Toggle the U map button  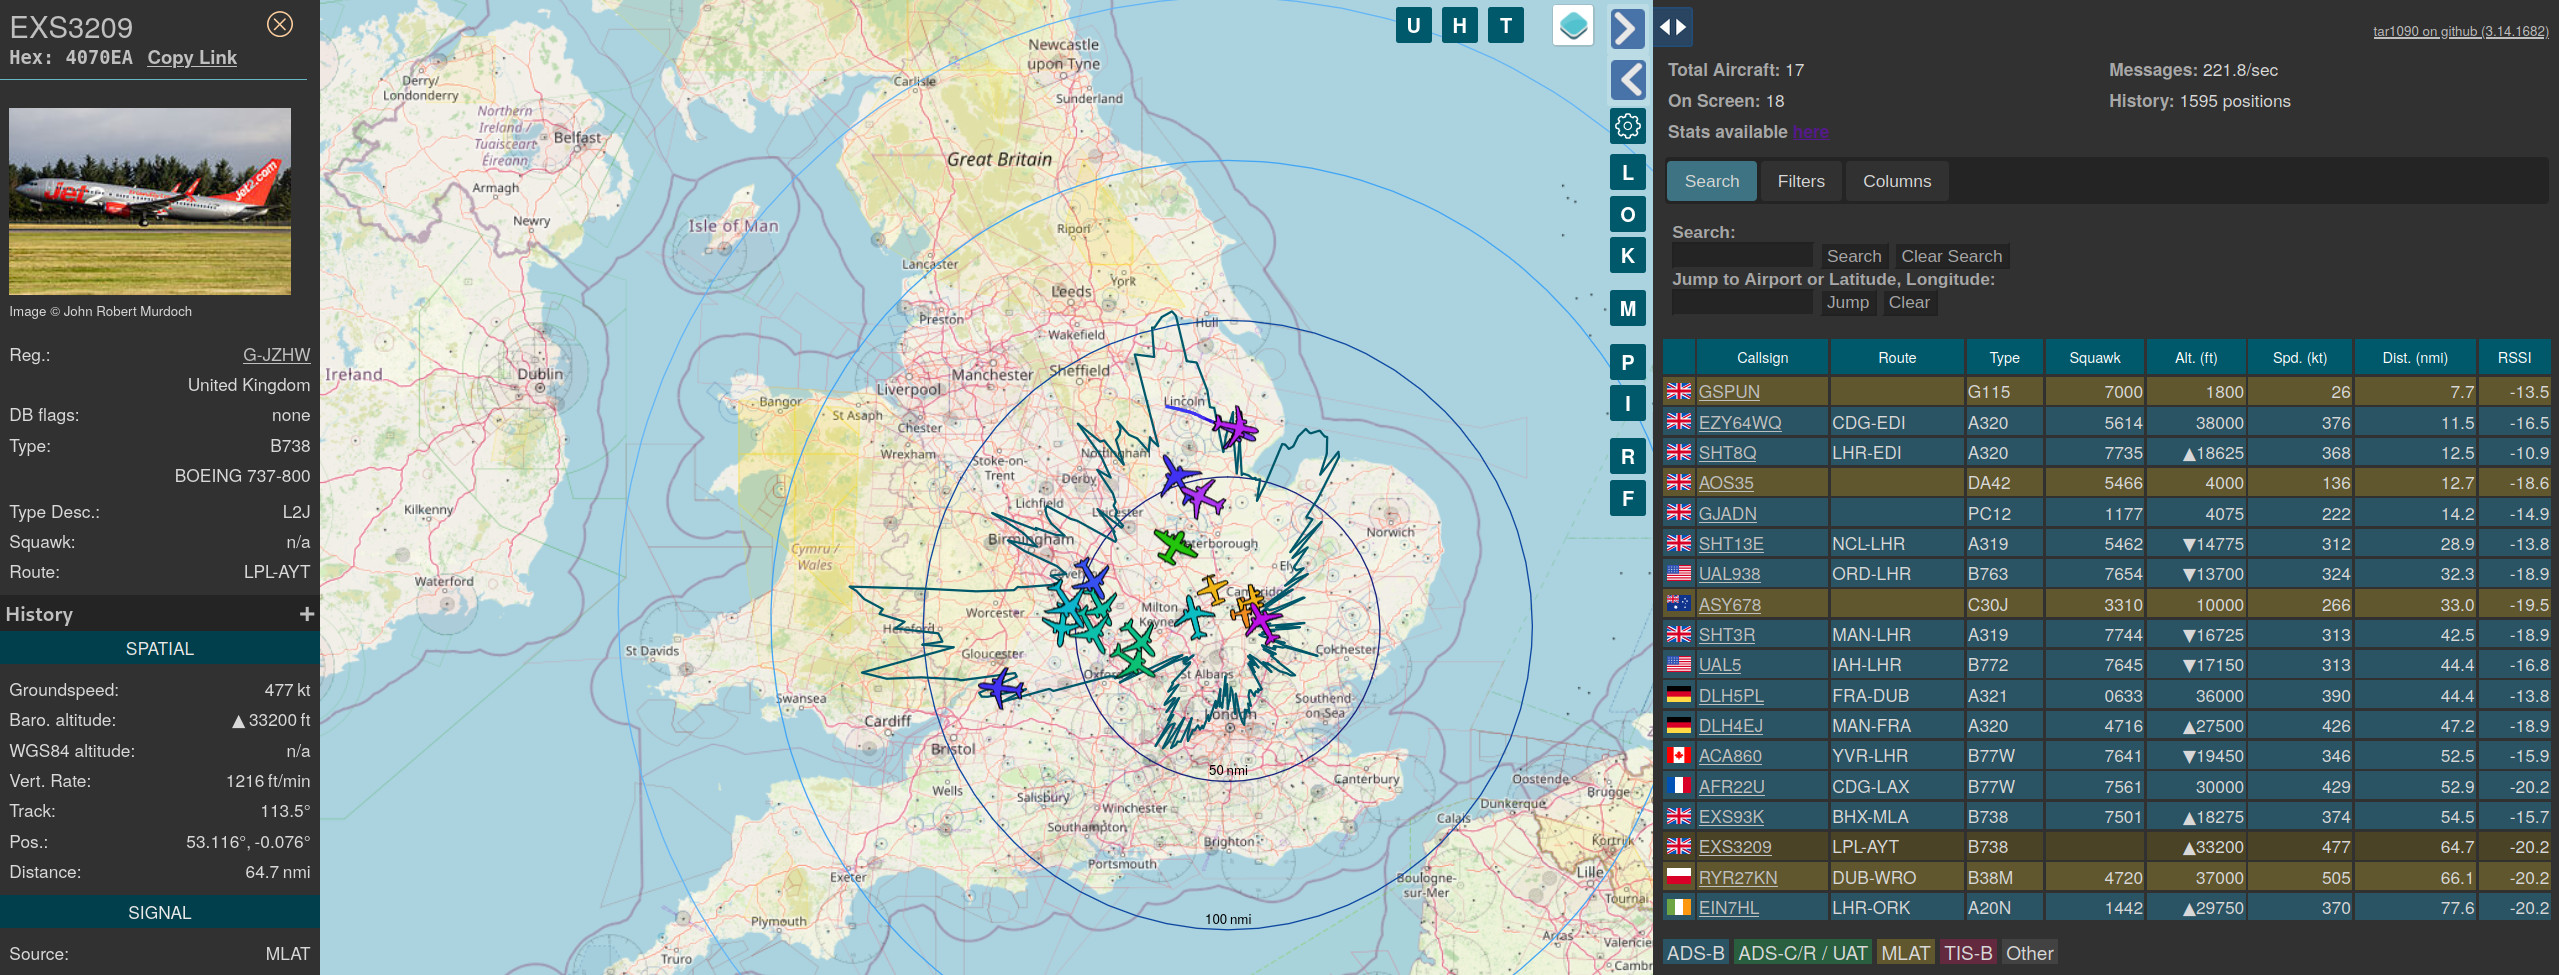1413,26
